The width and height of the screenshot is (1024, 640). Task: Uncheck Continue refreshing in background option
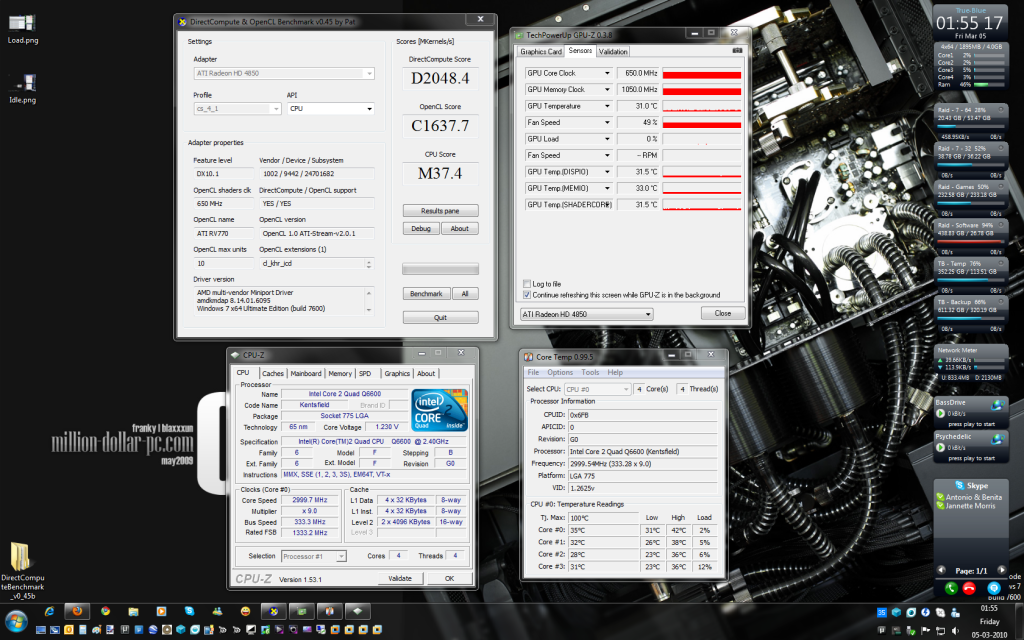(x=528, y=295)
